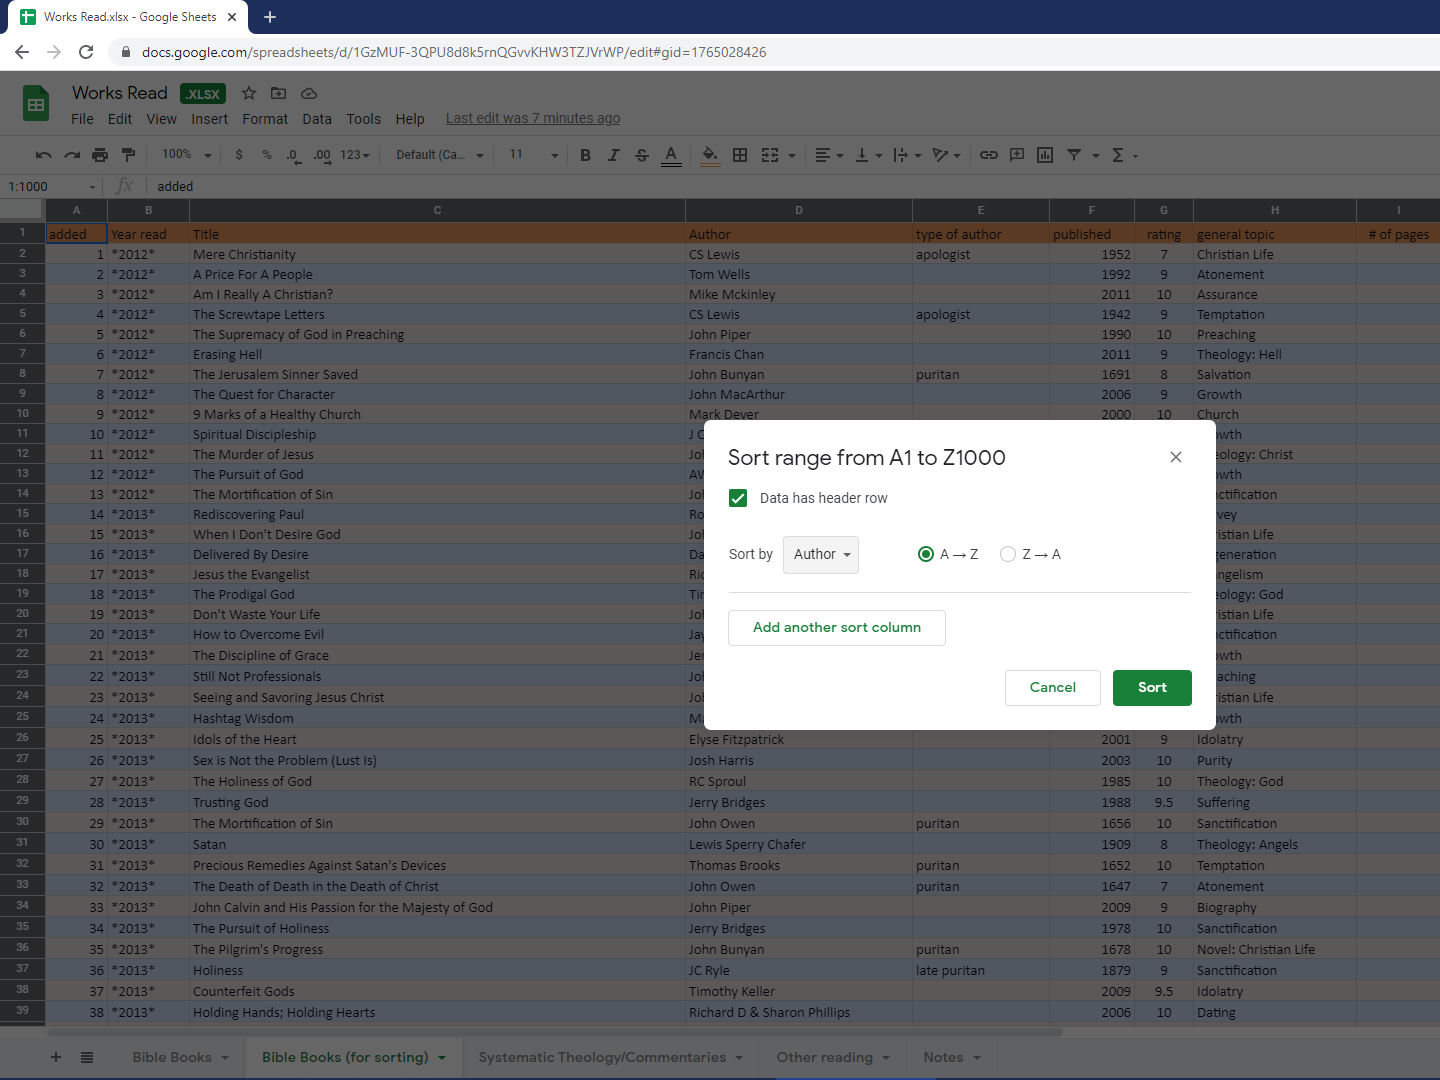Image resolution: width=1440 pixels, height=1080 pixels.
Task: Select the A→Z sort order
Action: tap(926, 554)
